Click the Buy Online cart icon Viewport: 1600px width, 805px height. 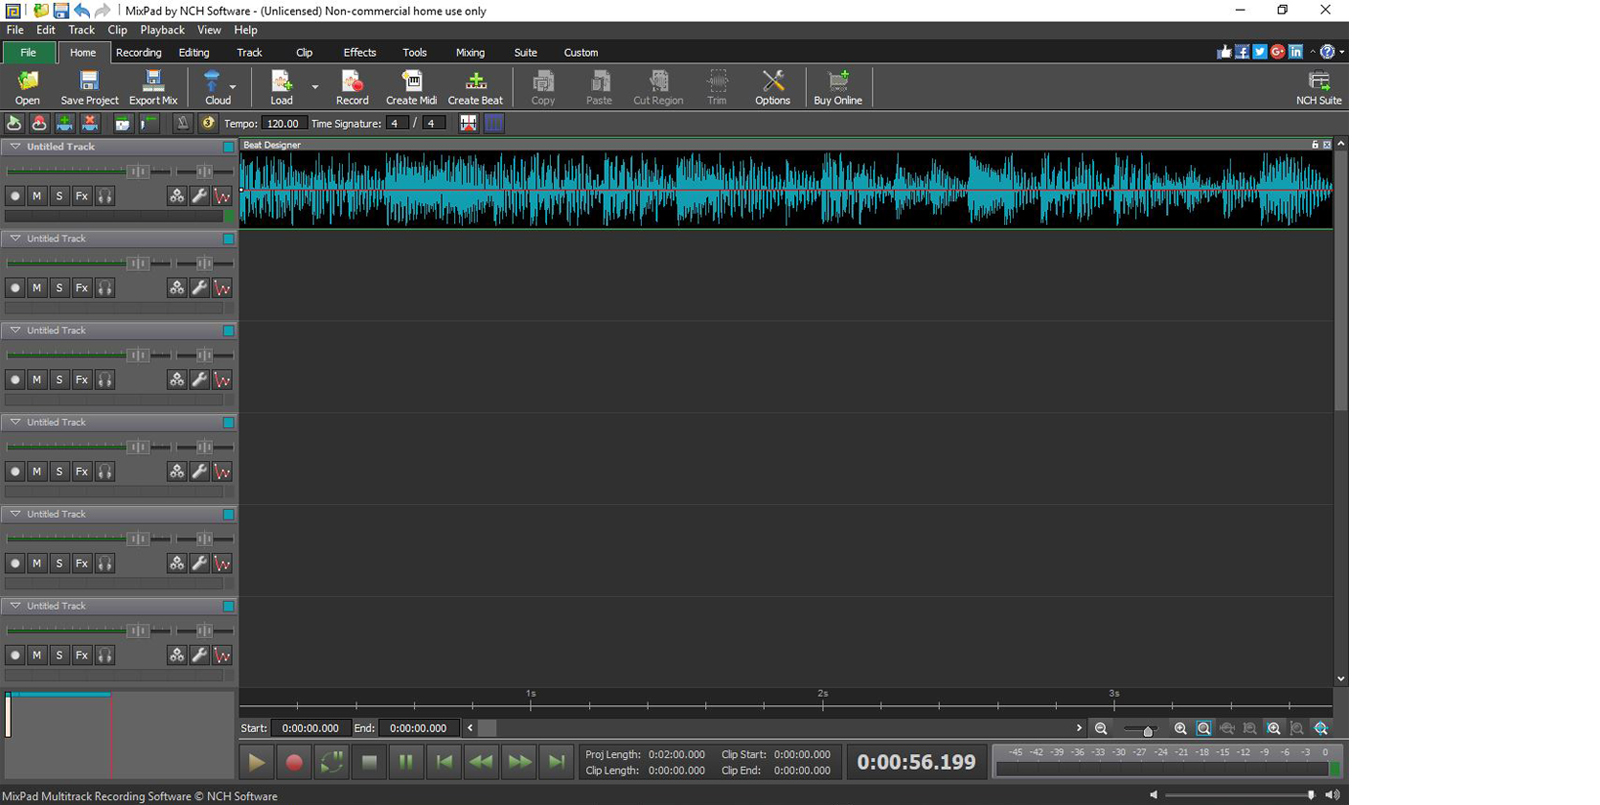838,87
